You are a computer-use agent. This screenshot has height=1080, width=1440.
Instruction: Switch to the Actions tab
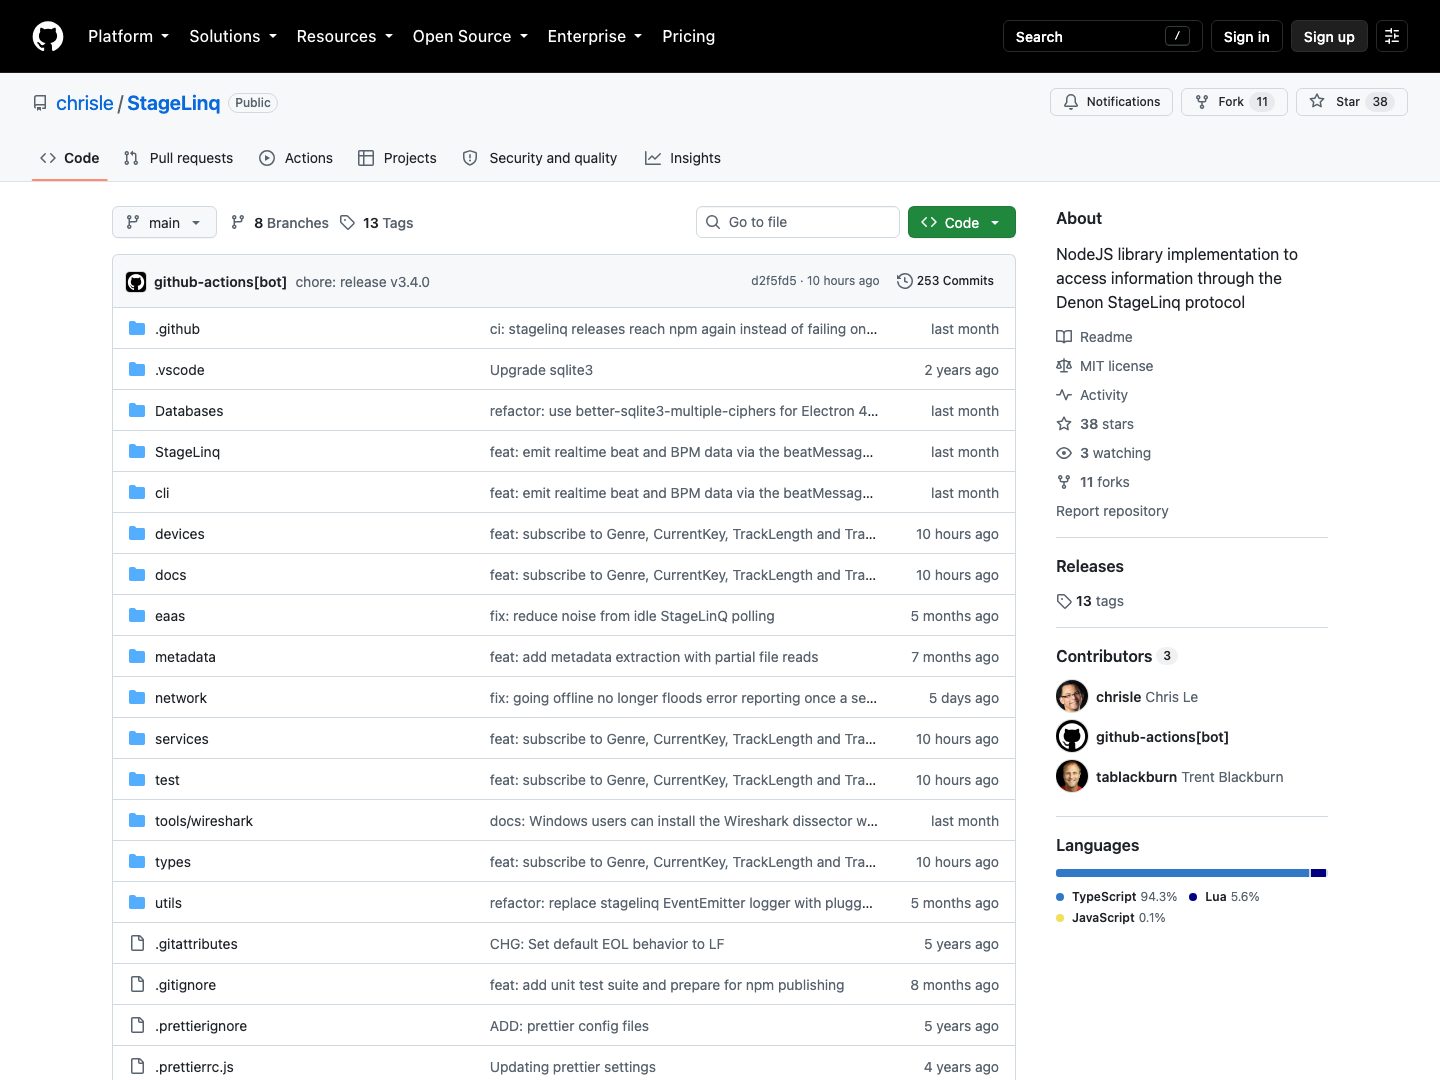coord(296,158)
